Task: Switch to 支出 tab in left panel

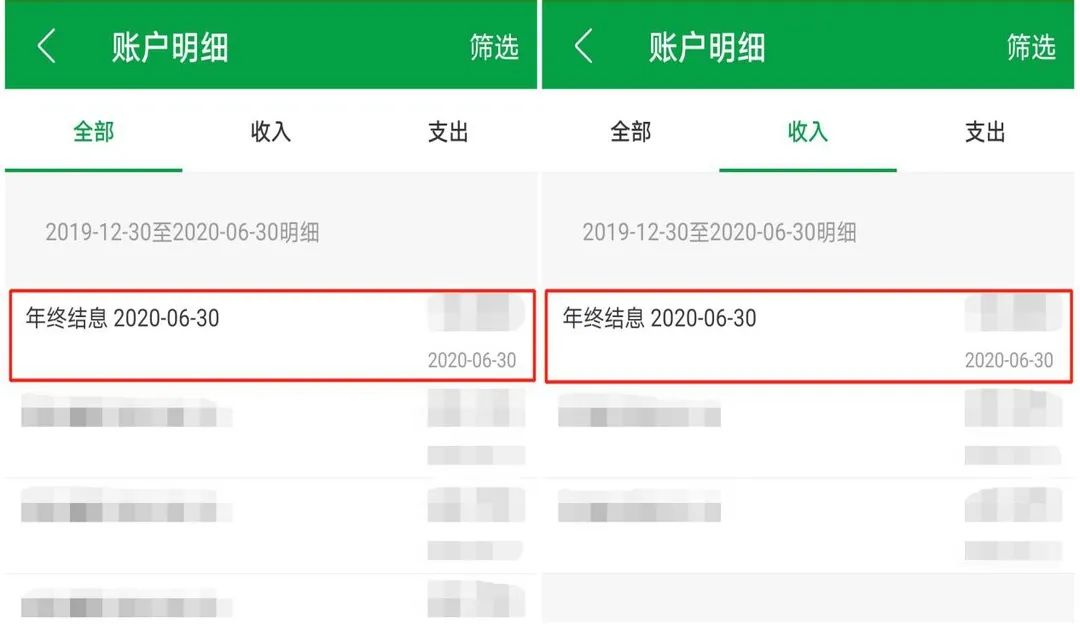Action: [x=447, y=132]
